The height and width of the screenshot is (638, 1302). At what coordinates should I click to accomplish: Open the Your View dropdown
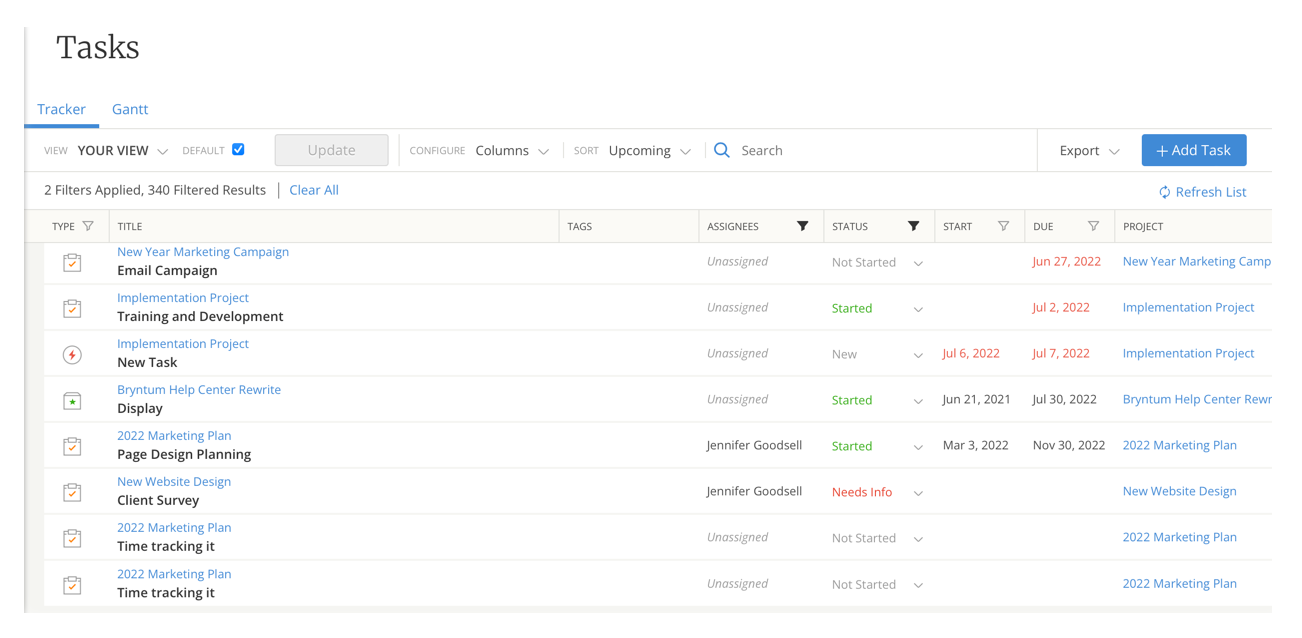[122, 151]
